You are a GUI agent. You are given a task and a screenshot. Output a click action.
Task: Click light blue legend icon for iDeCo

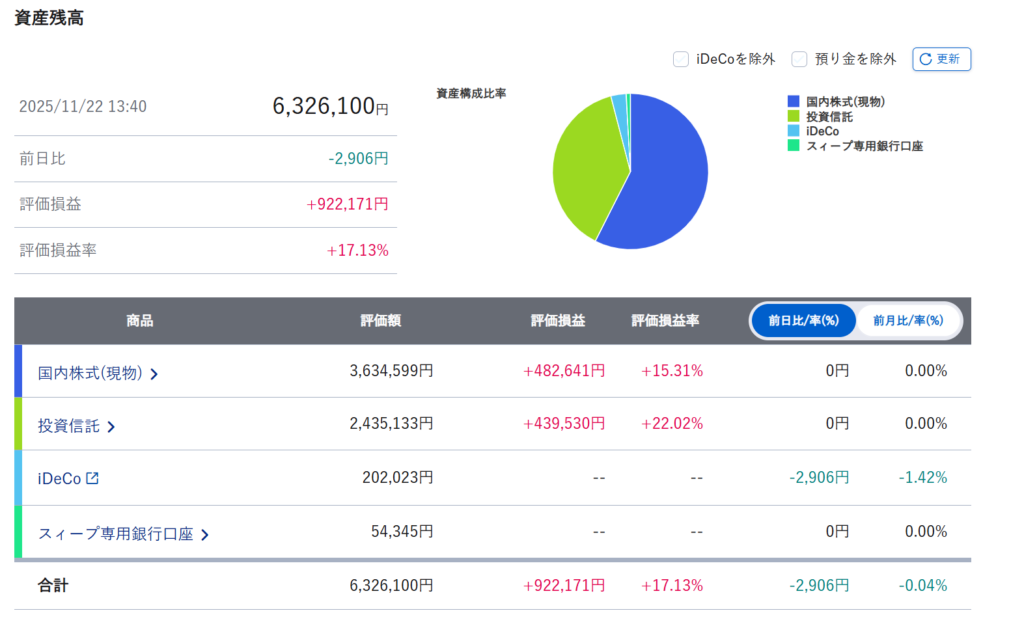coord(794,131)
